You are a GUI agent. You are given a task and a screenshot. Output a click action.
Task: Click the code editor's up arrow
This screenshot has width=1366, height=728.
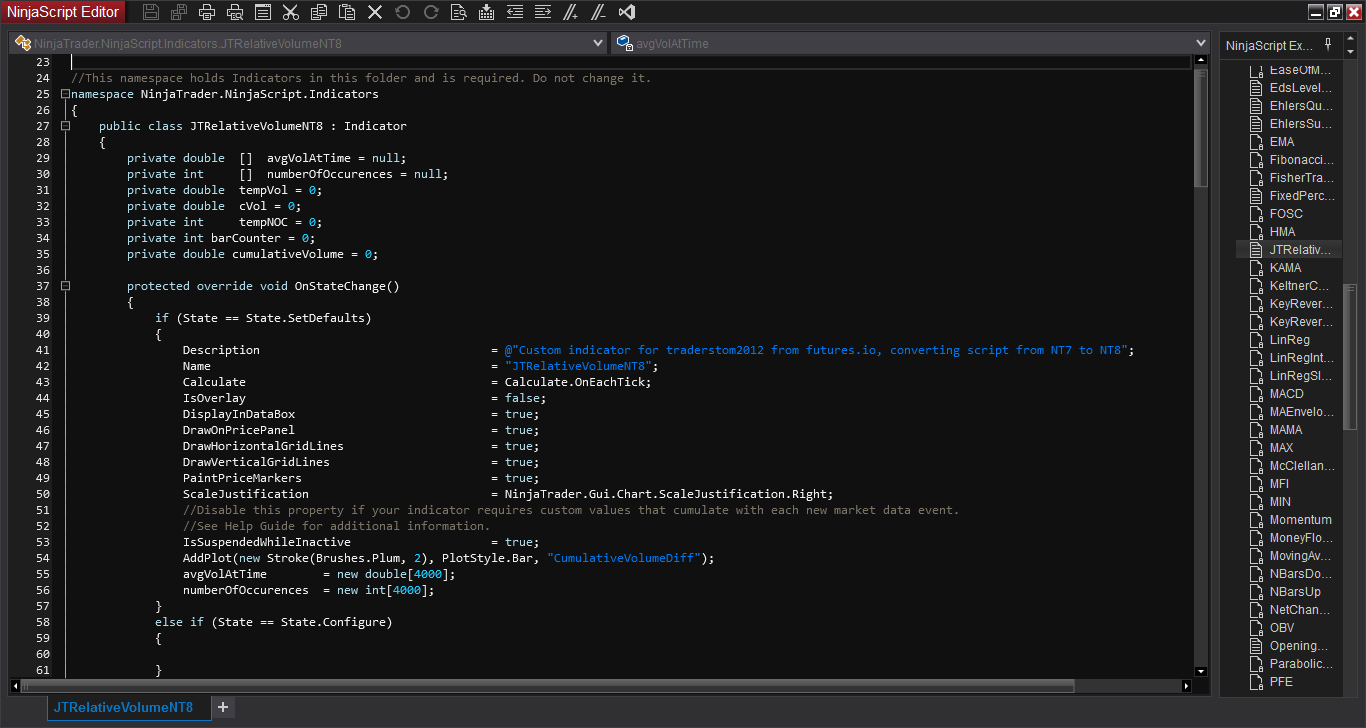[x=1201, y=62]
